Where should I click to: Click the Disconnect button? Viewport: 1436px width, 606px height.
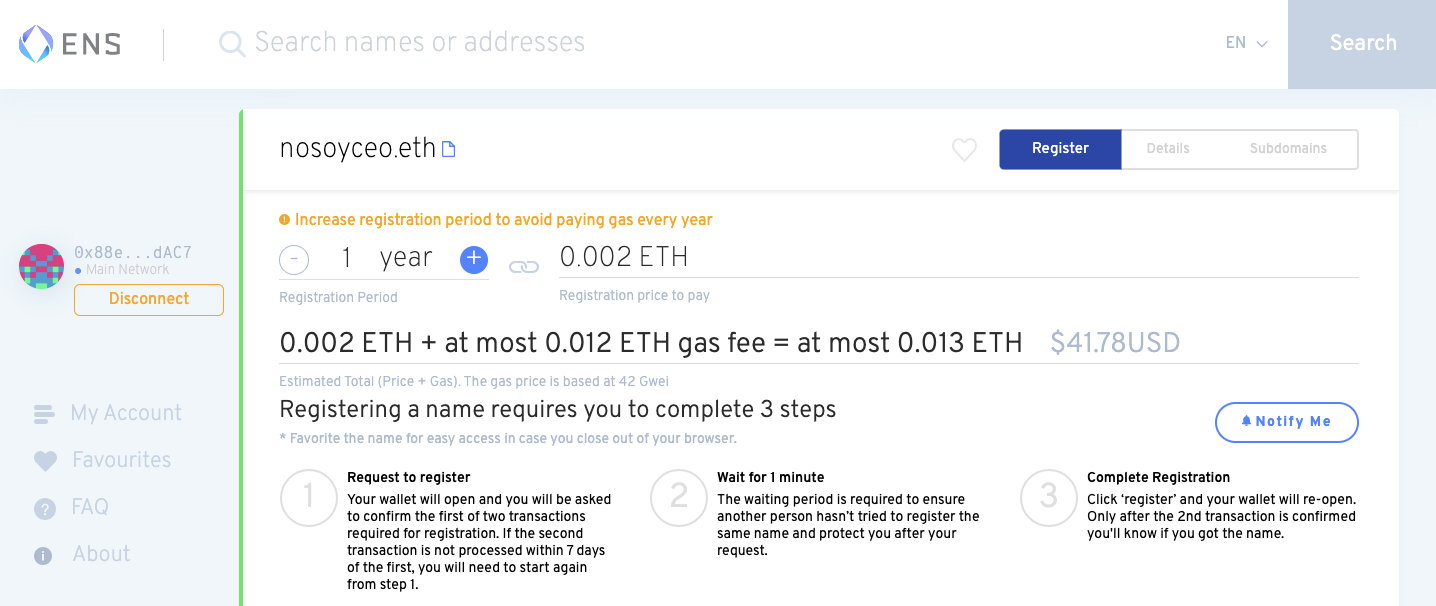click(x=148, y=298)
